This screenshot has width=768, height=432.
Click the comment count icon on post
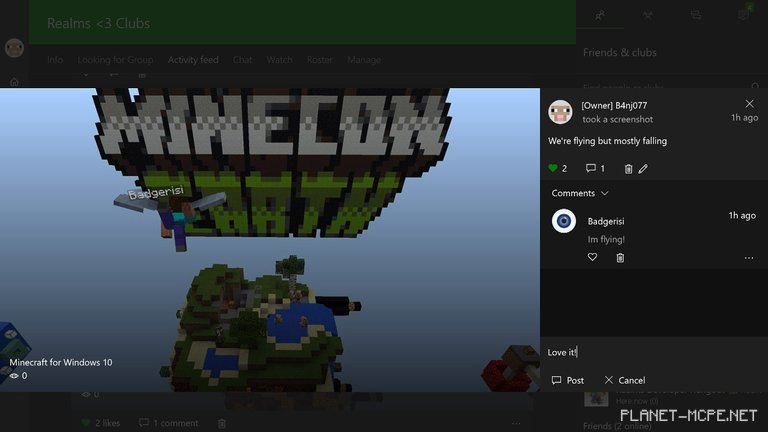pyautogui.click(x=591, y=169)
